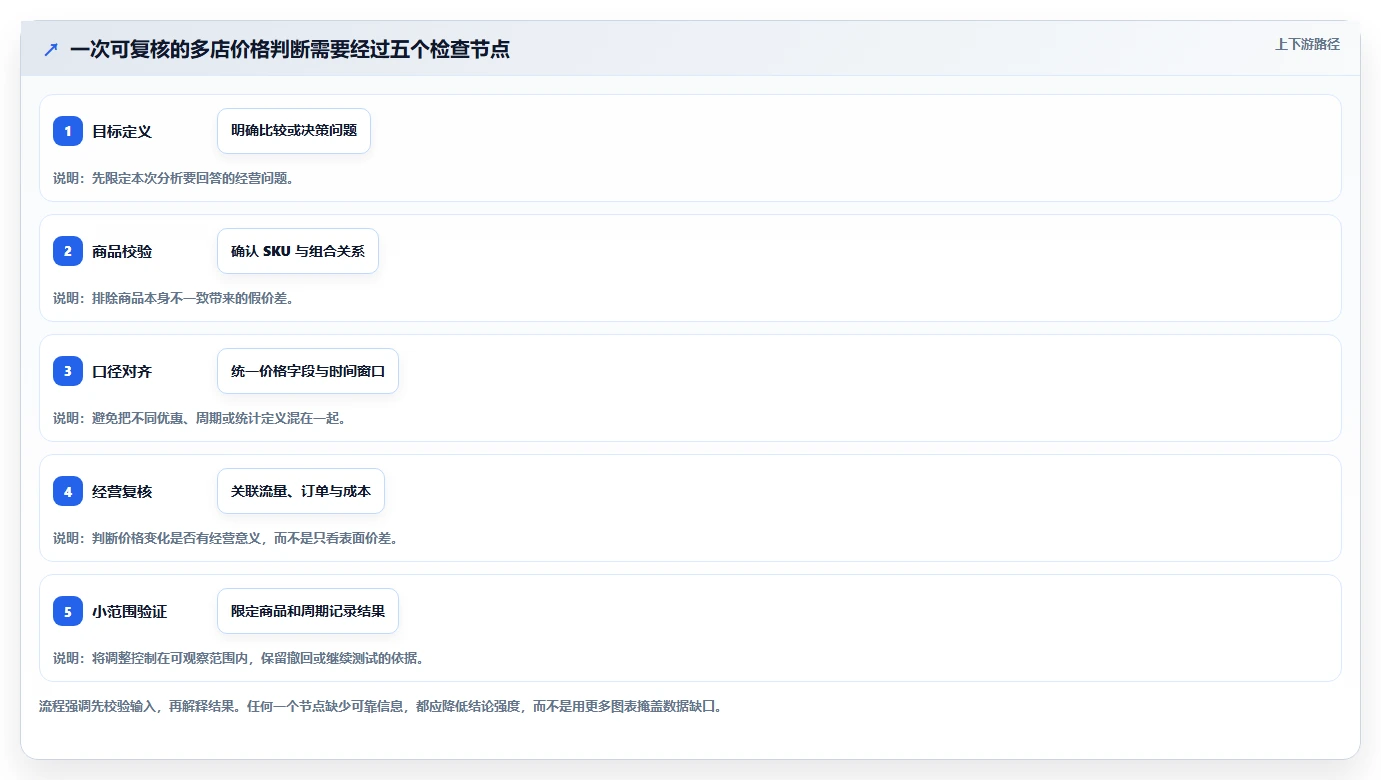The height and width of the screenshot is (780, 1381).
Task: Click the note about 将调整控制在可观察范围内
Action: coord(239,658)
